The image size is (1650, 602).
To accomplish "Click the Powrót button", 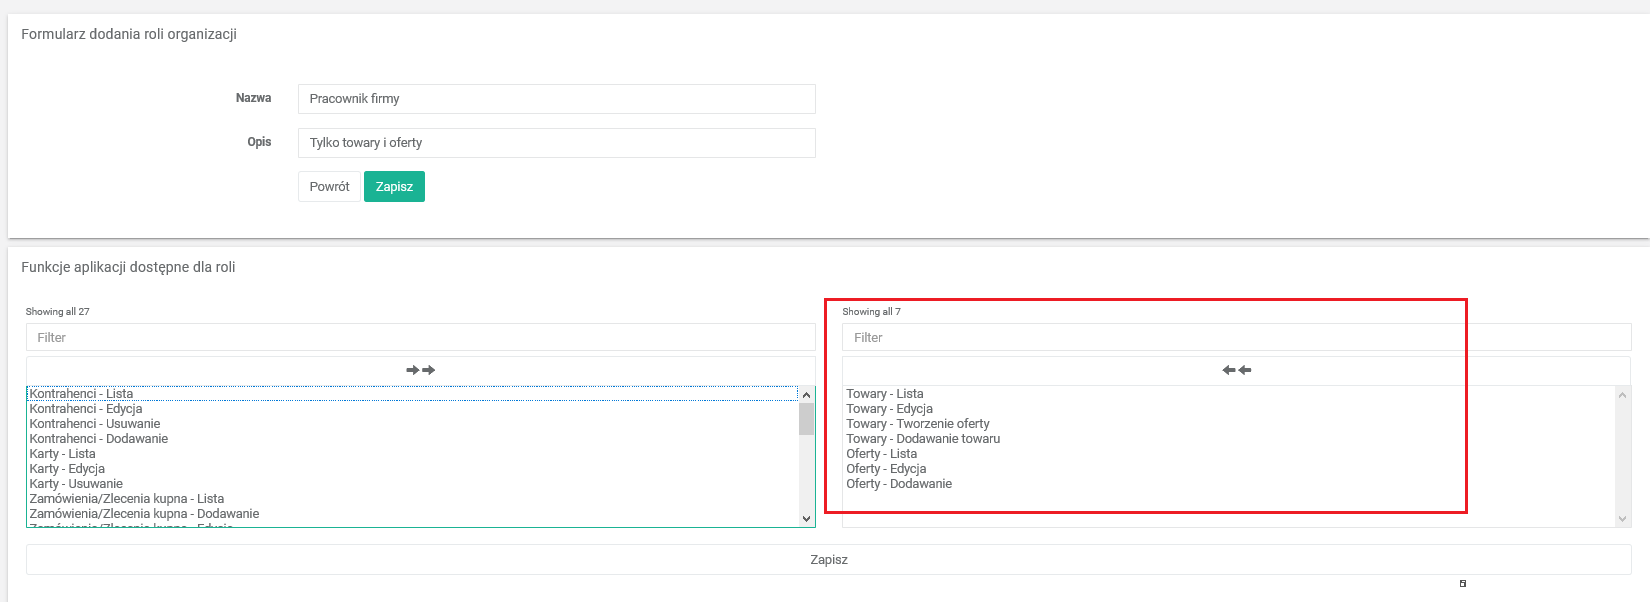I will pos(329,187).
